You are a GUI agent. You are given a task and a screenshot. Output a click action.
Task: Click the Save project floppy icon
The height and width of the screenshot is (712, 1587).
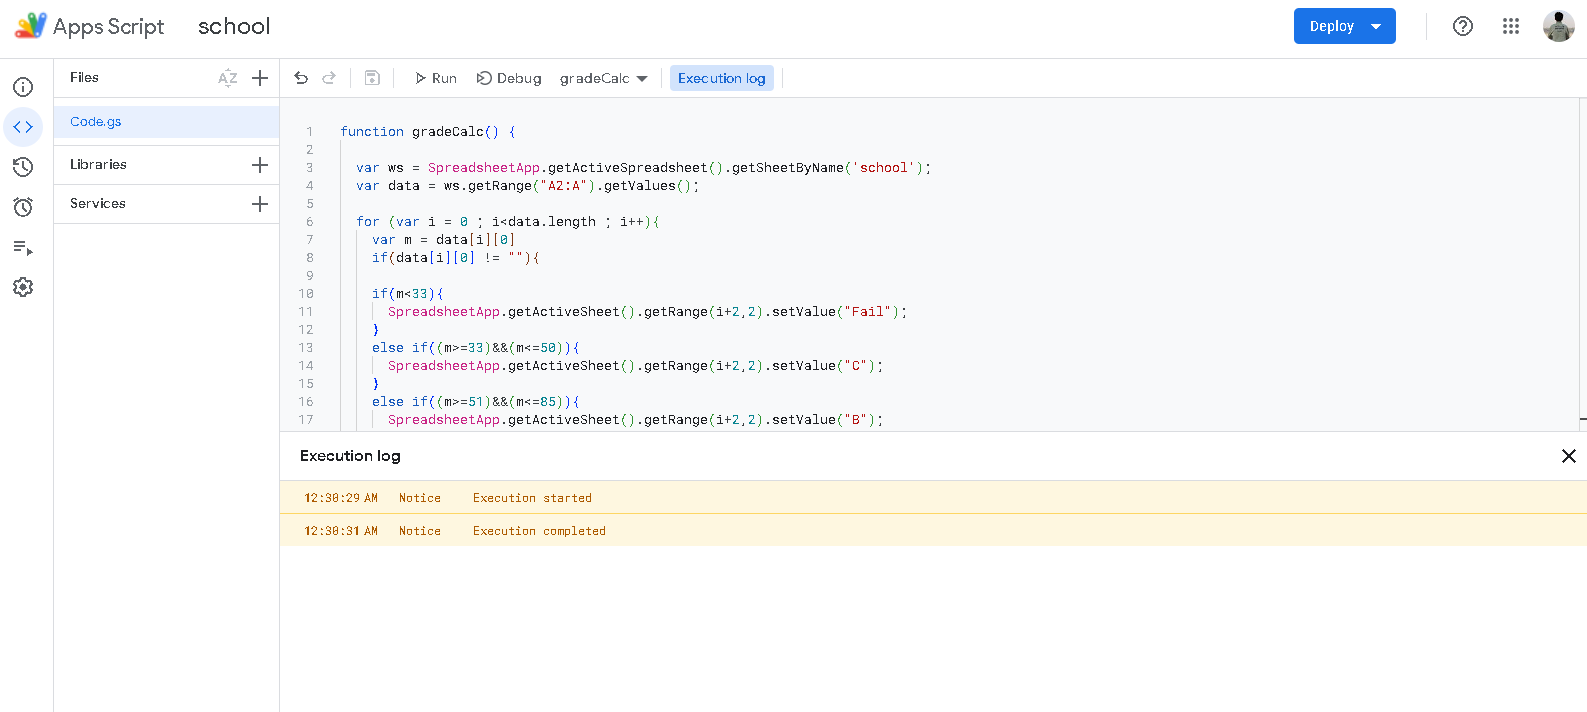372,78
